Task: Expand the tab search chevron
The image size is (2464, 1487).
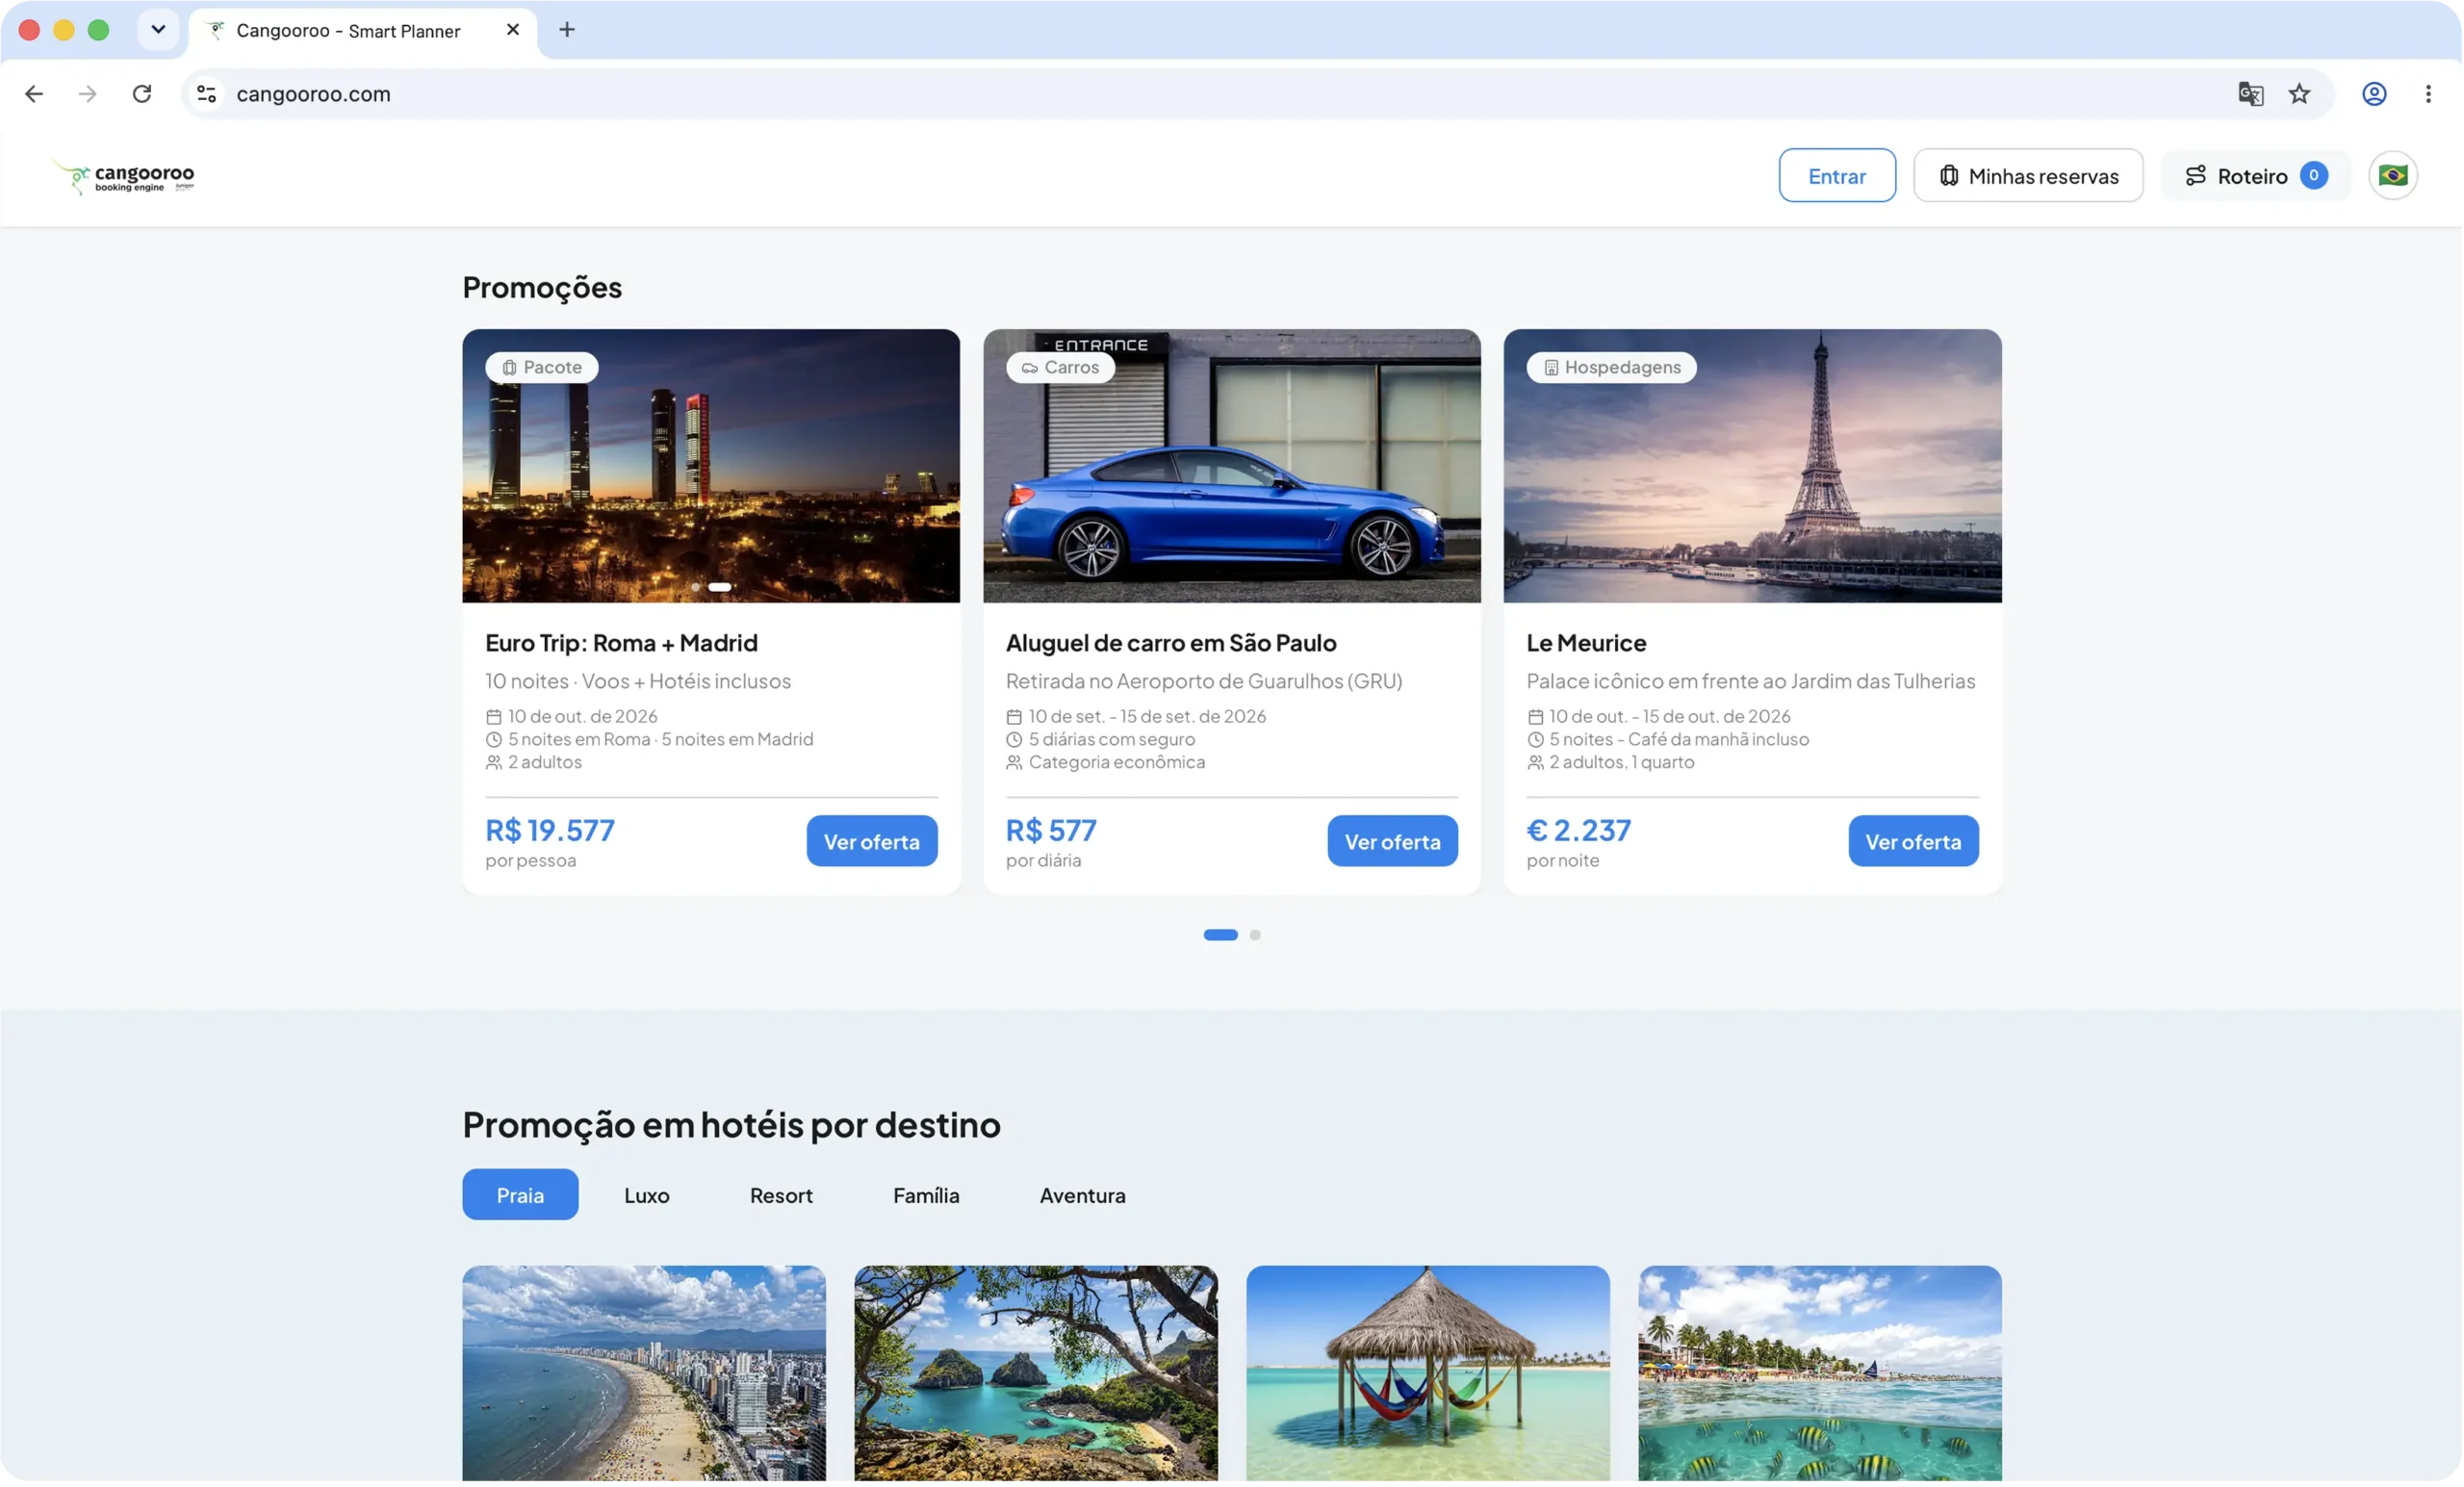Action: click(x=158, y=30)
